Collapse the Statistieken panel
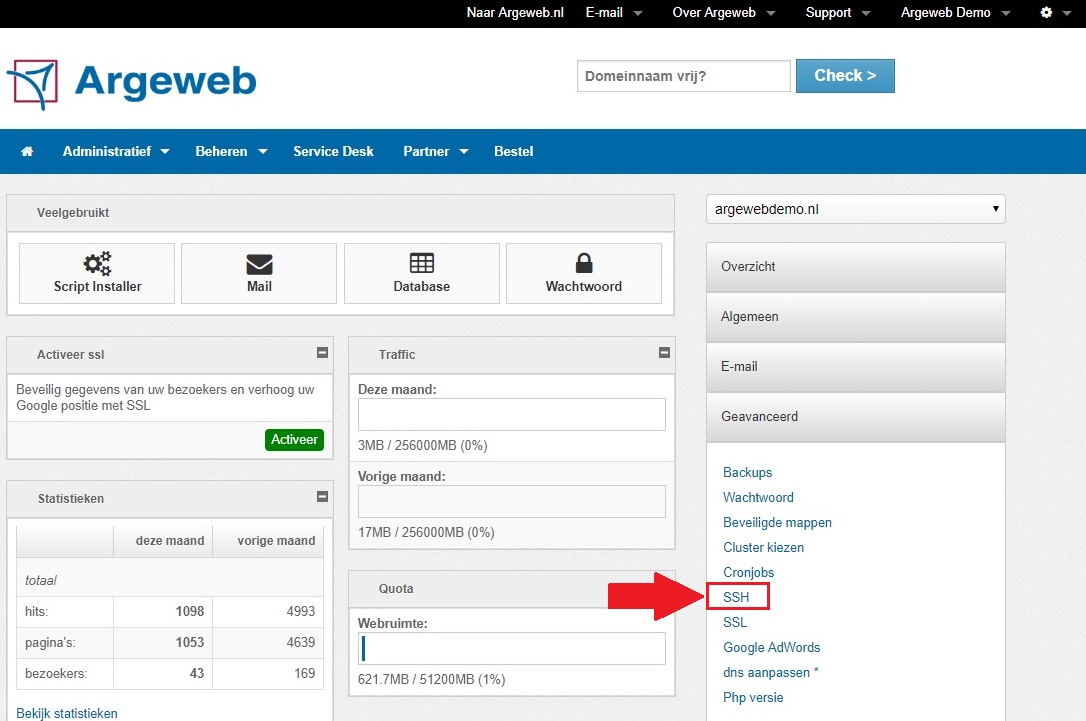Viewport: 1086px width, 721px height. [322, 497]
